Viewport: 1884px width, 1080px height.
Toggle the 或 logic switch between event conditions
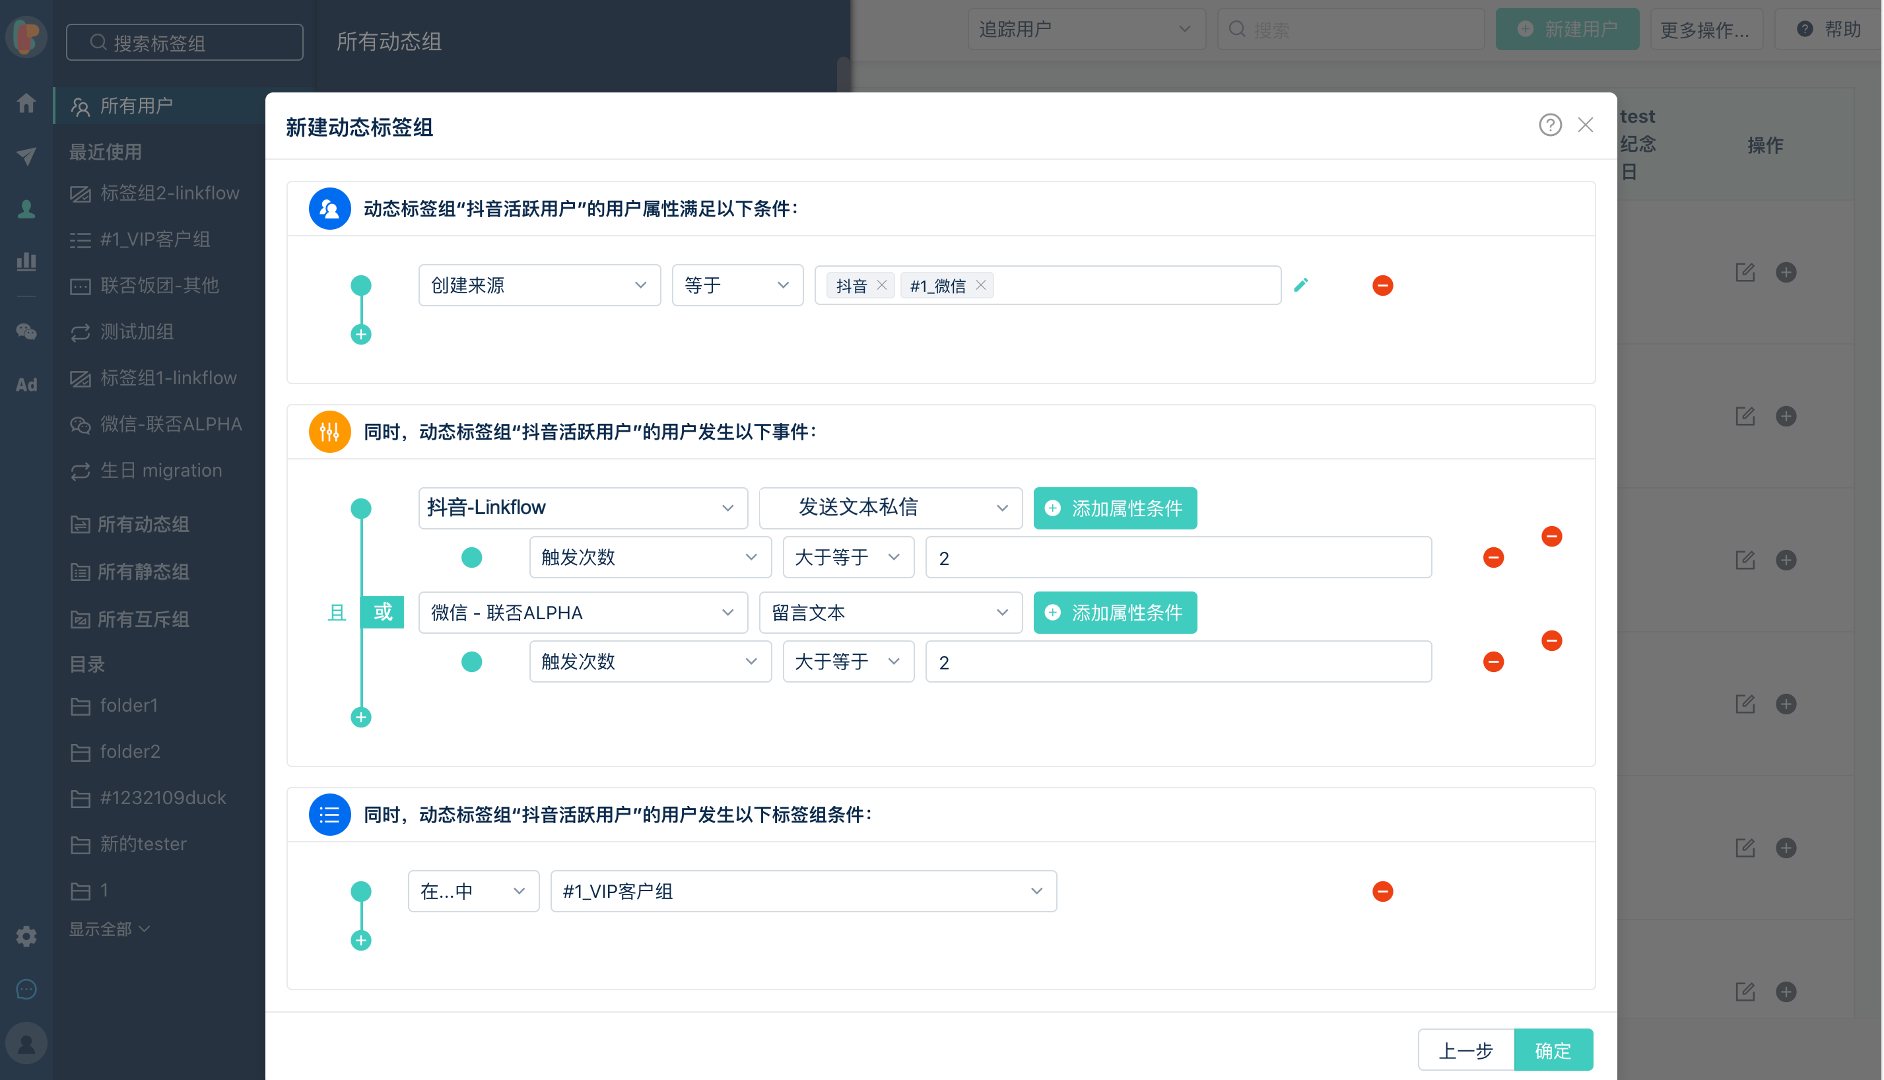click(x=383, y=612)
